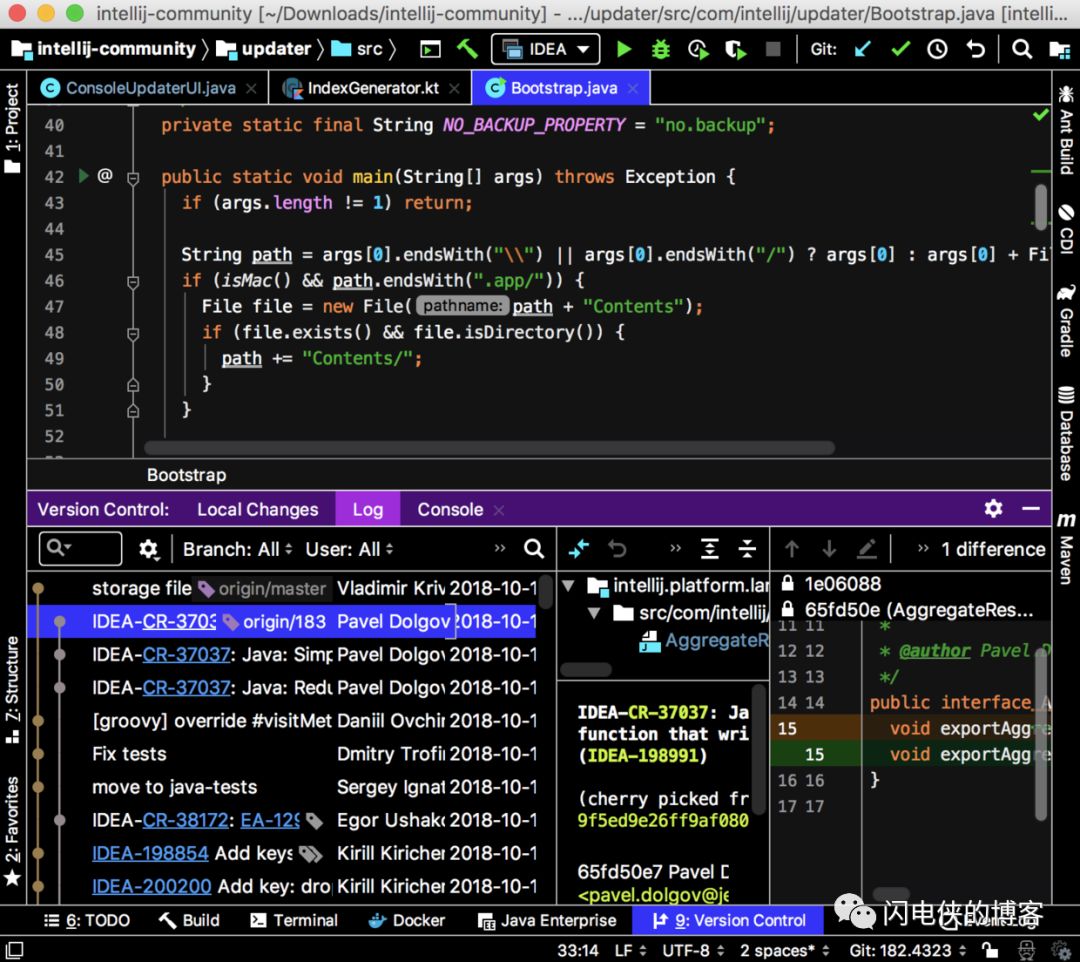Open the User: All filter dropdown

[349, 549]
